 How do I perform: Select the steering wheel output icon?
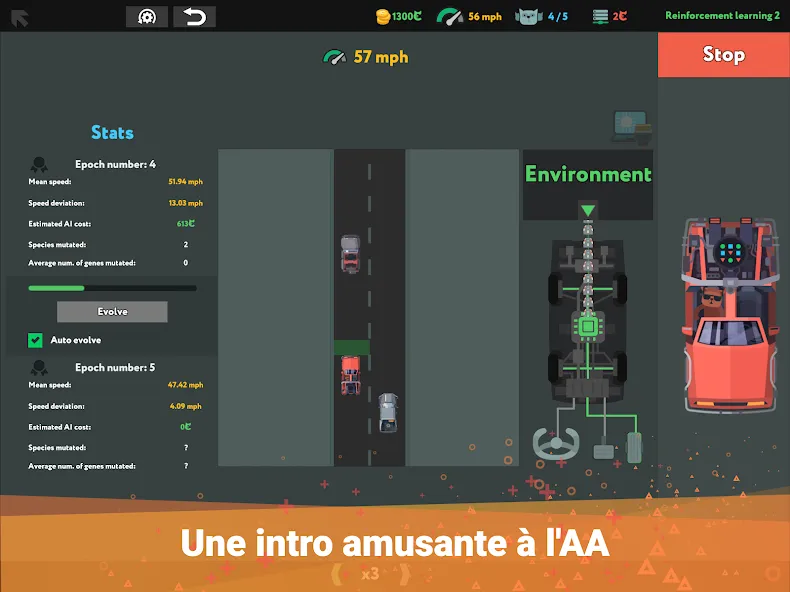[x=556, y=443]
